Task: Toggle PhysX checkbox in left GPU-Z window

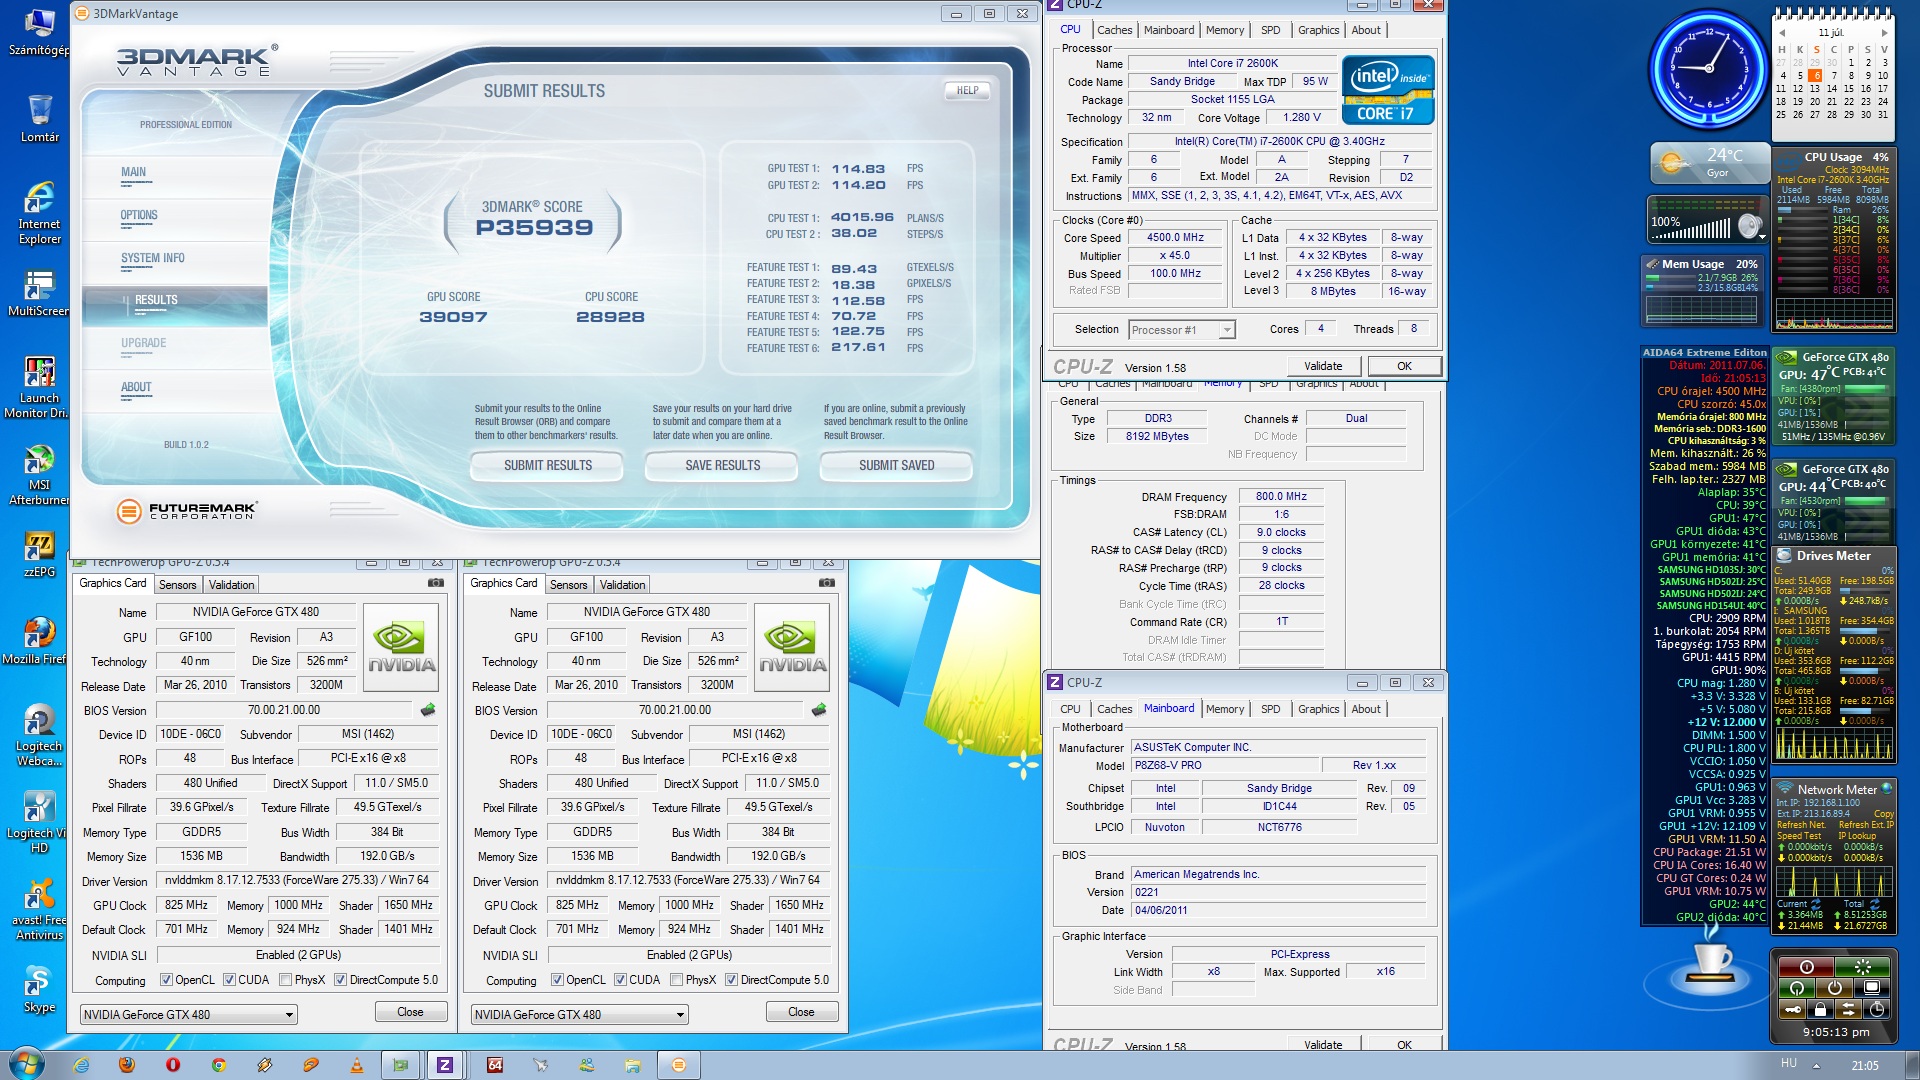Action: [286, 980]
